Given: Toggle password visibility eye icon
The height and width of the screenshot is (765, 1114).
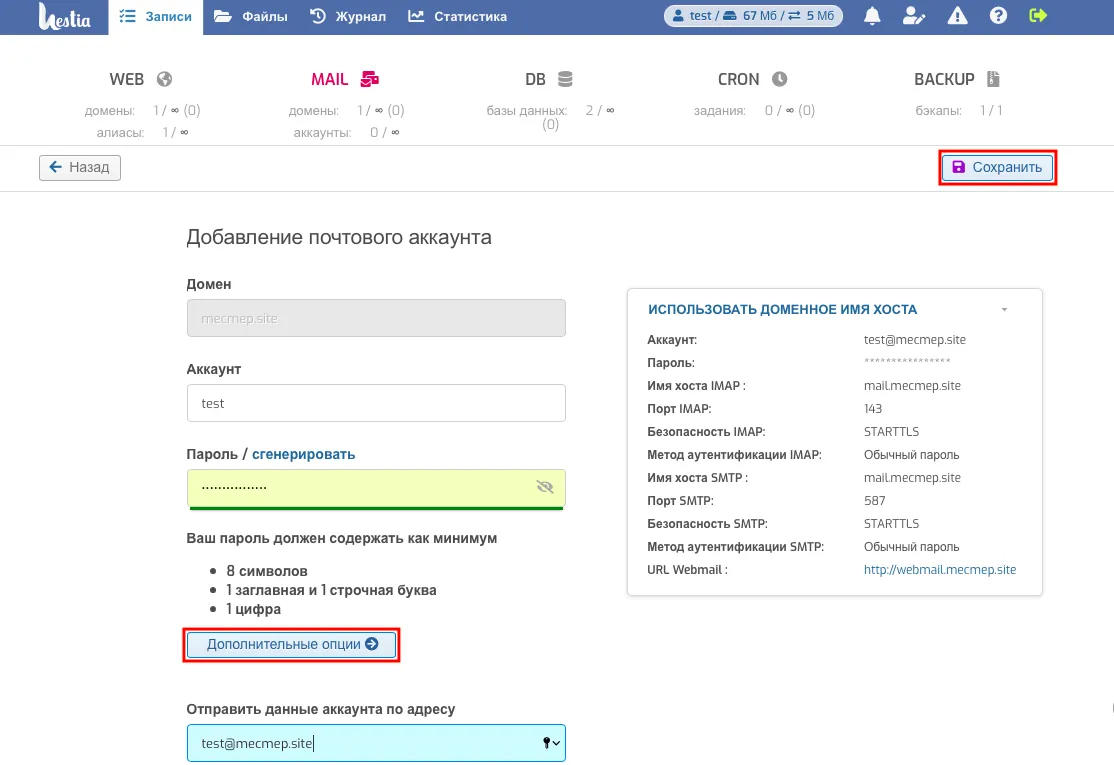Looking at the screenshot, I should pos(545,487).
